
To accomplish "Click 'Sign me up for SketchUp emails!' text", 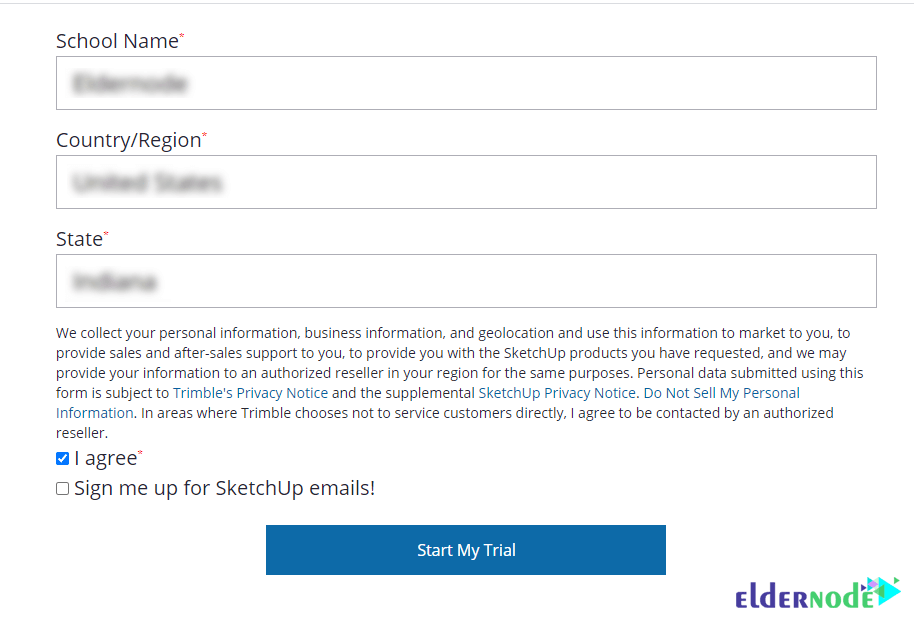I will coord(224,488).
